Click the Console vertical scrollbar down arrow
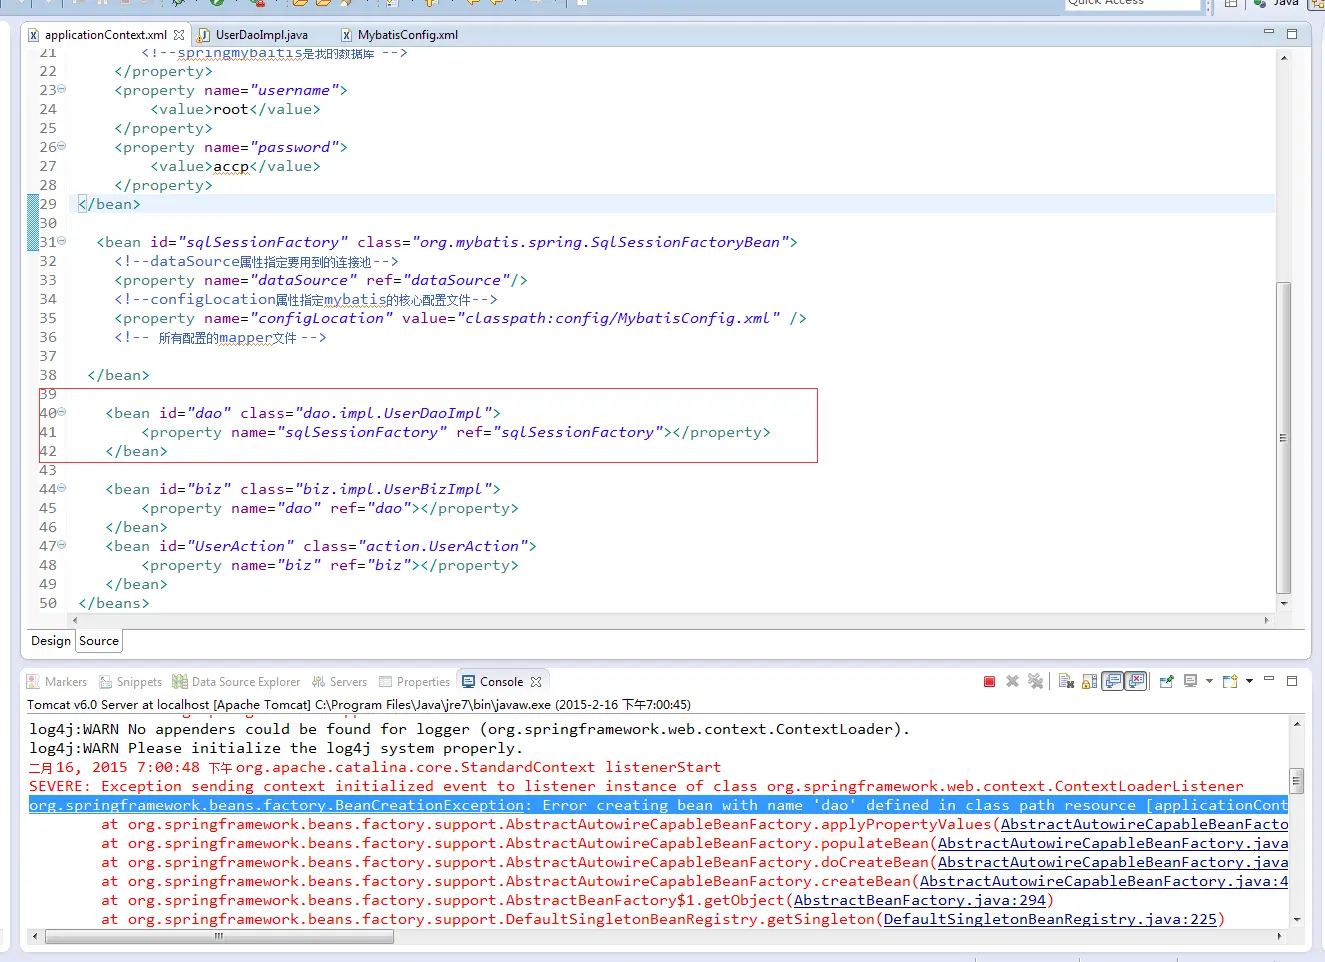This screenshot has width=1325, height=962. pos(1297,920)
